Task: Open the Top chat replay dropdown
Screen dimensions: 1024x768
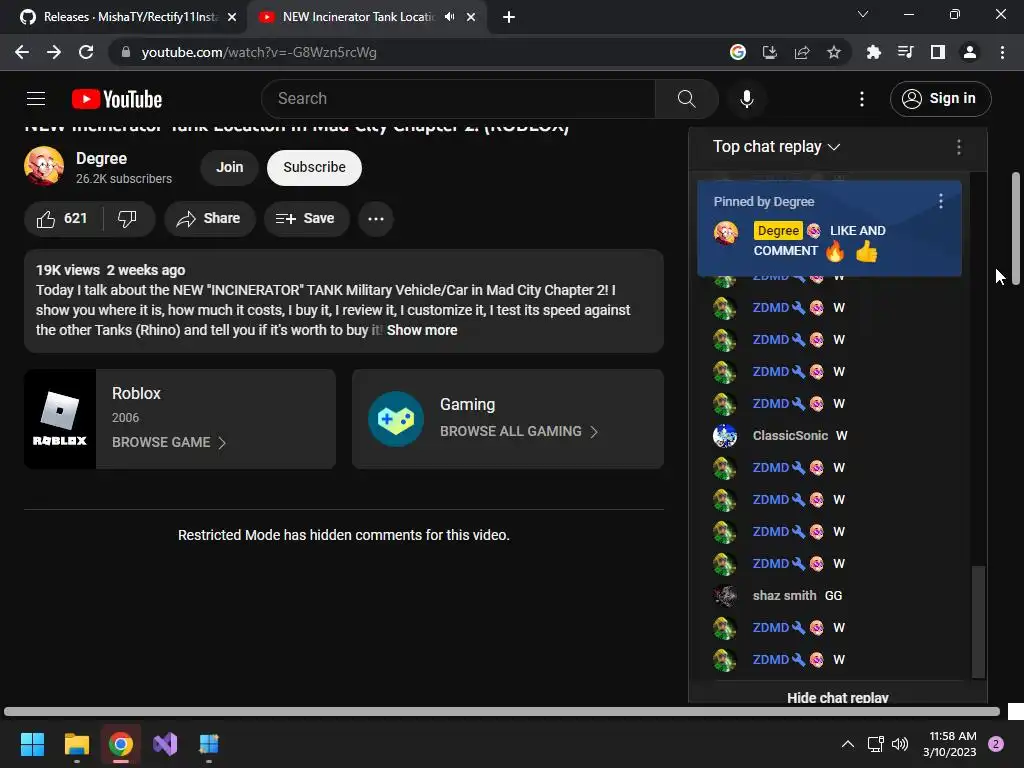Action: click(776, 146)
